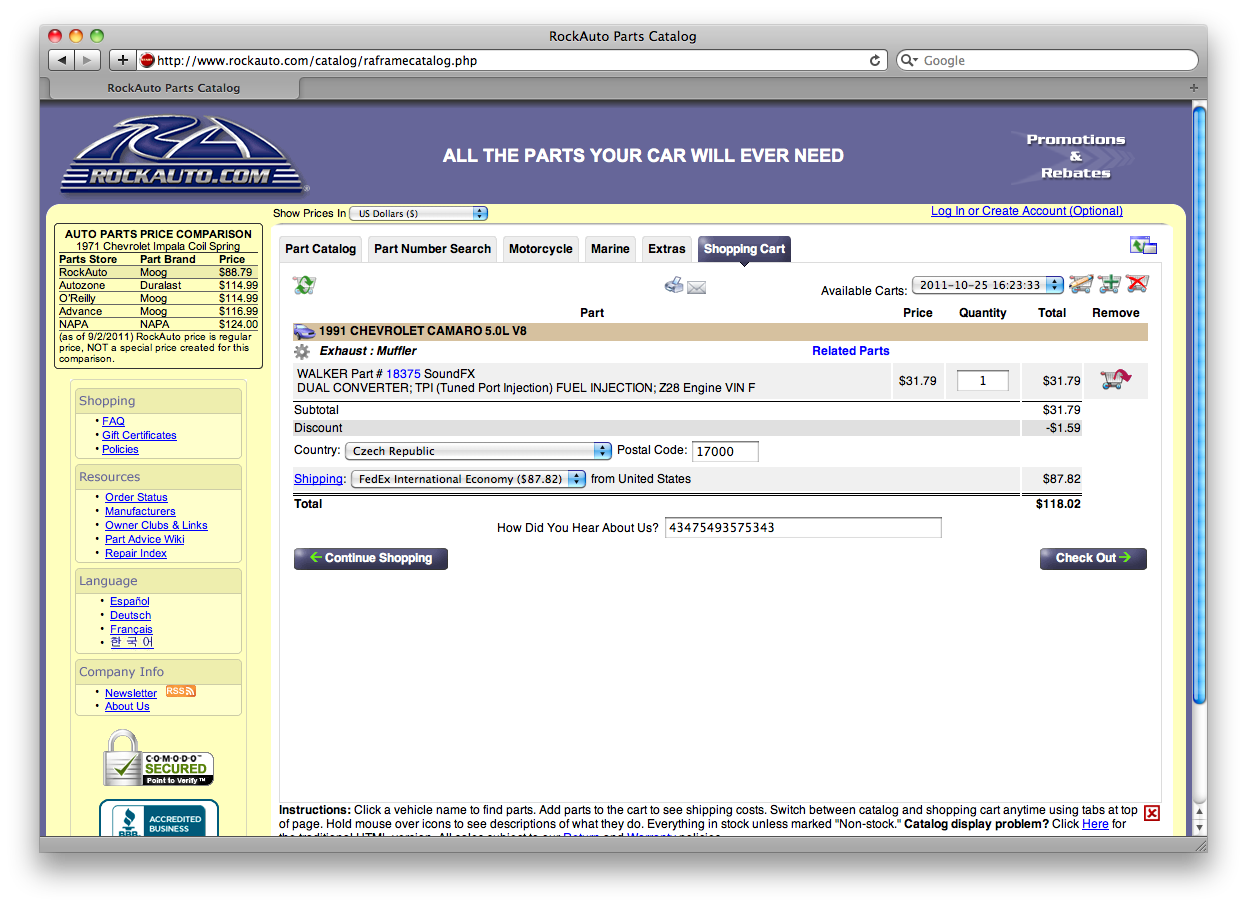This screenshot has width=1247, height=900.
Task: Switch to the Part Number Search tab
Action: pos(432,249)
